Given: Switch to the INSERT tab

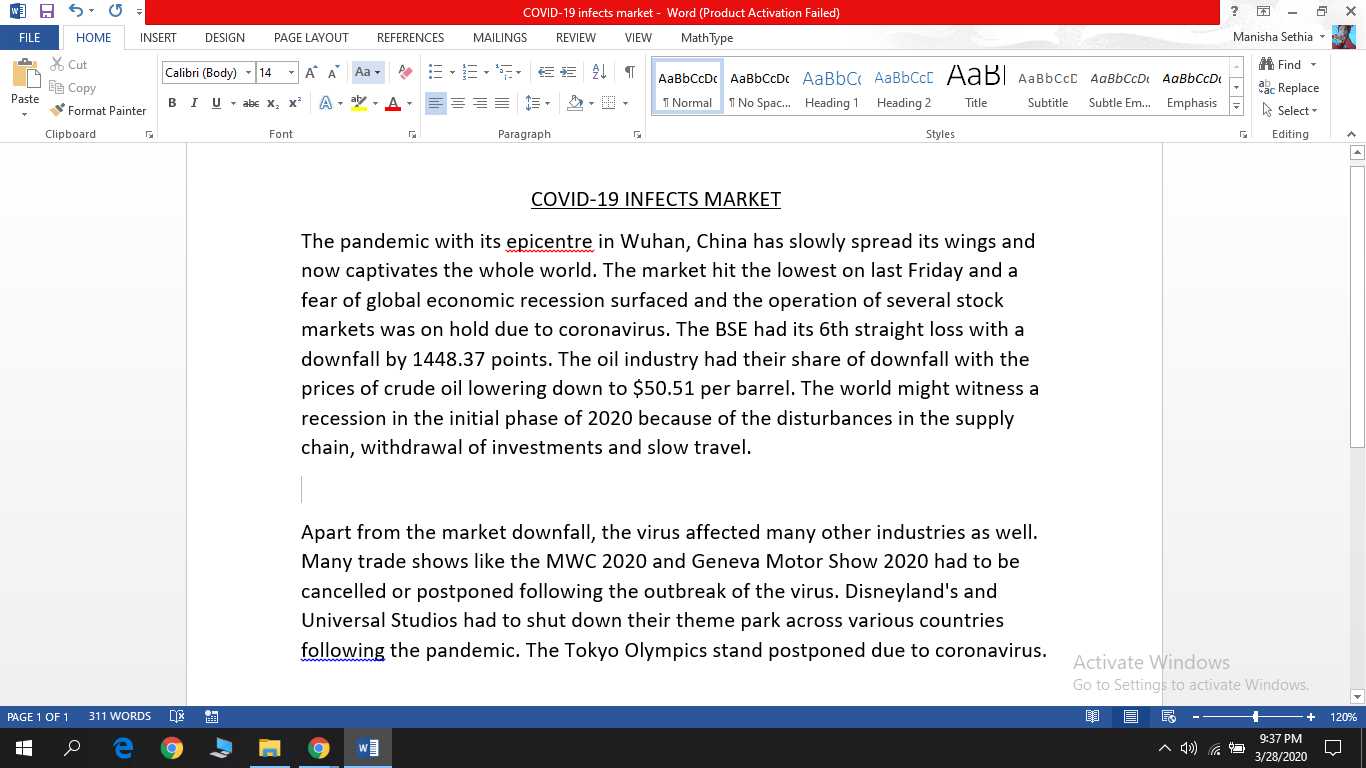Looking at the screenshot, I should tap(158, 38).
